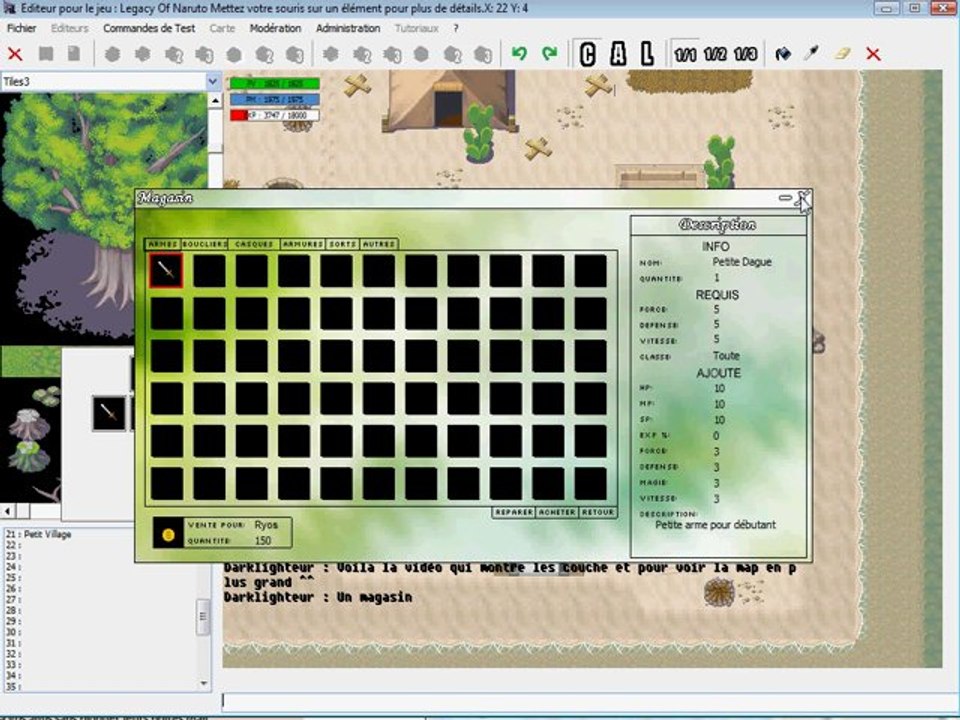Click the red X icon at toolbar start
Screen dimensions: 960x720
15,54
